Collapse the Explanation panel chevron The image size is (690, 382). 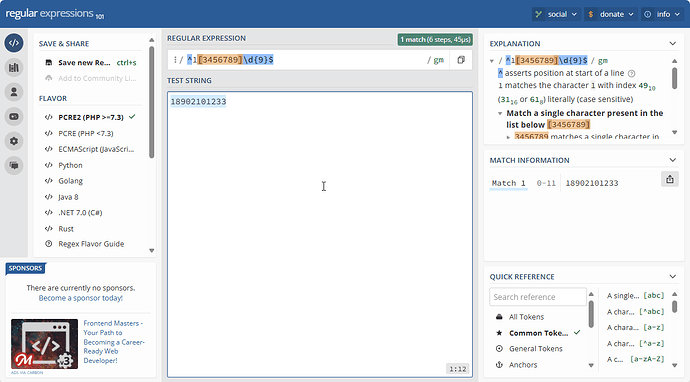click(672, 44)
